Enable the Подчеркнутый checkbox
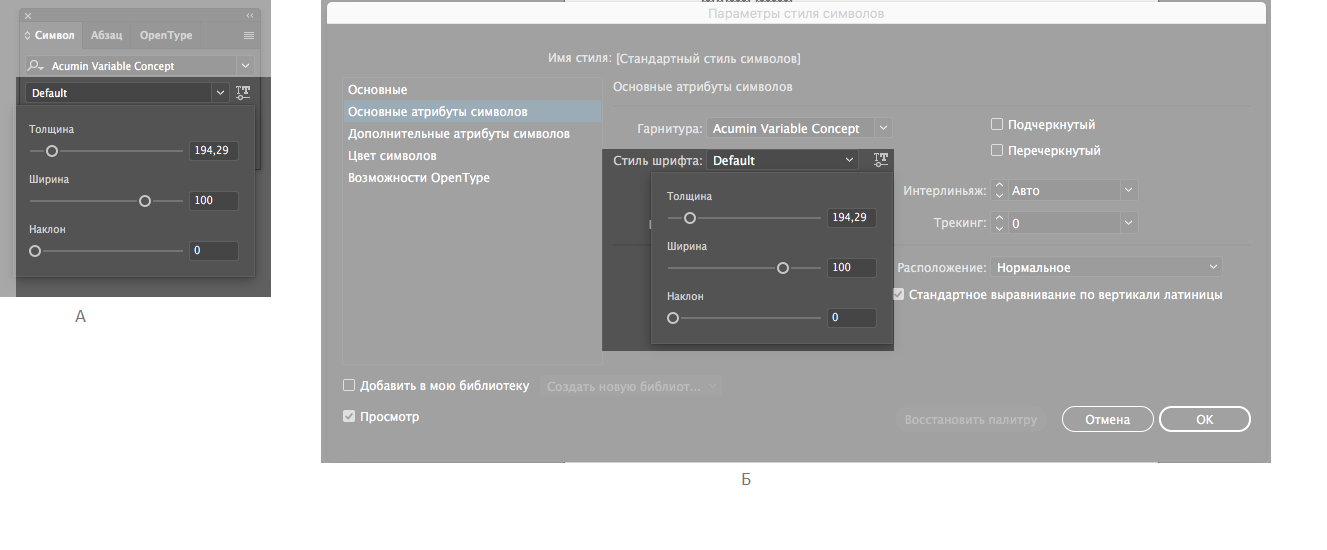Viewport: 1327px width, 550px height. tap(996, 125)
